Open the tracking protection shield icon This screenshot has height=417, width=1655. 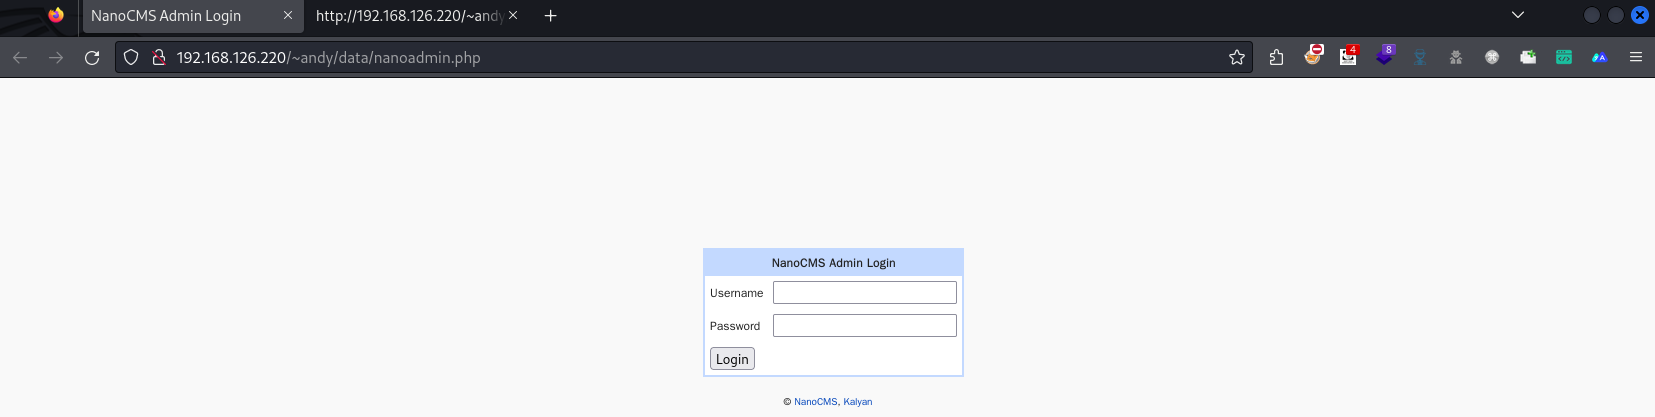click(x=131, y=58)
